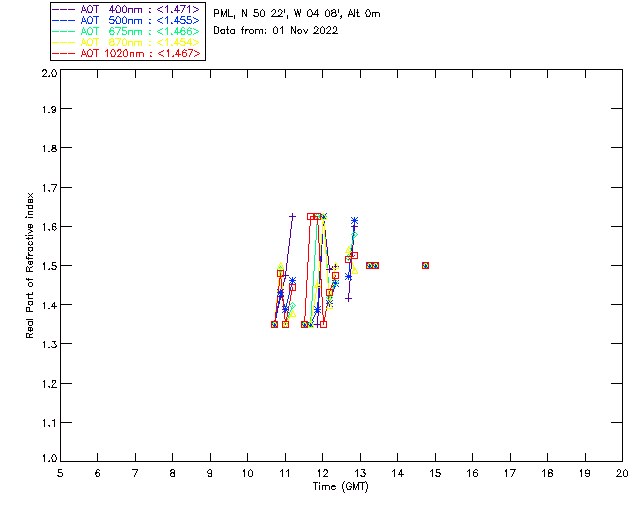Screen dimensions: 640x512
Task: Click the y-axis label 1.1
Action: click(x=49, y=423)
